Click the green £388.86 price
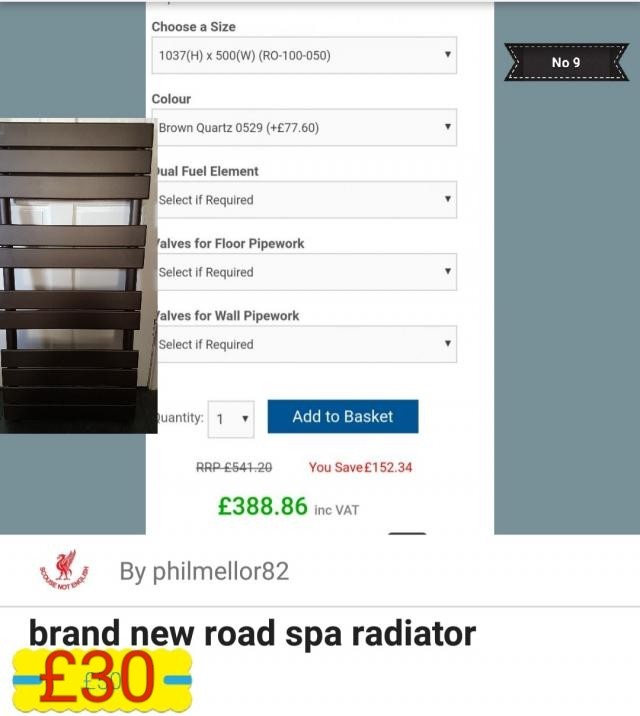 (263, 506)
